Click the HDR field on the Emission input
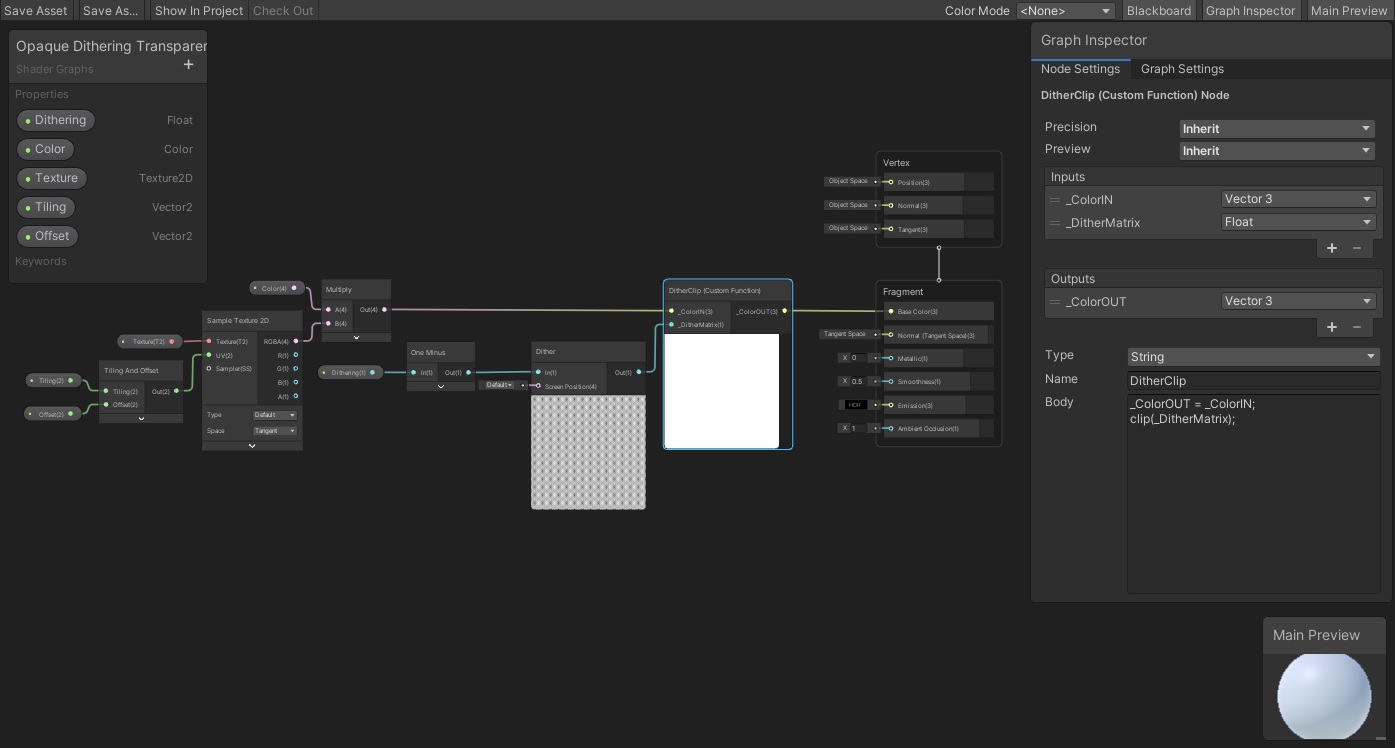The width and height of the screenshot is (1395, 748). click(855, 404)
